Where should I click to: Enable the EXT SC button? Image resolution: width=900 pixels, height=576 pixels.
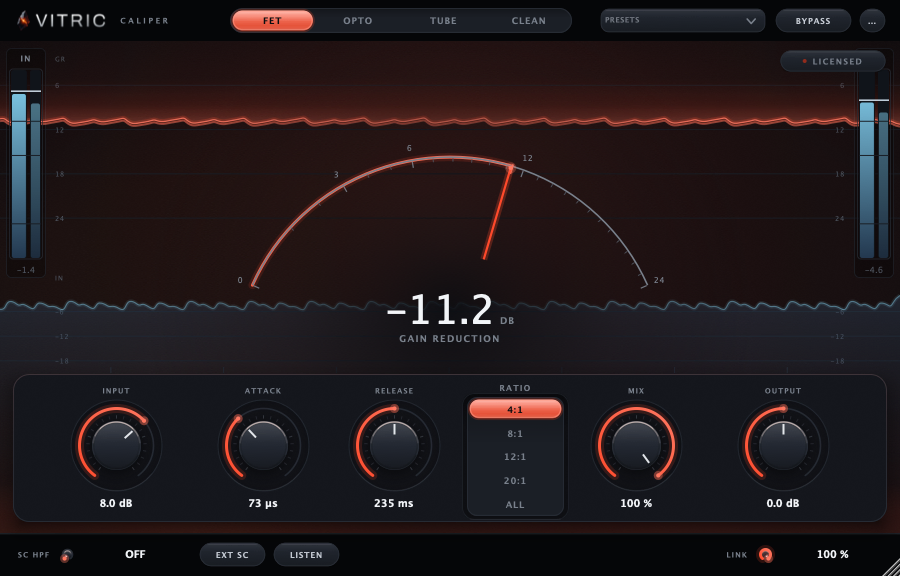[232, 555]
